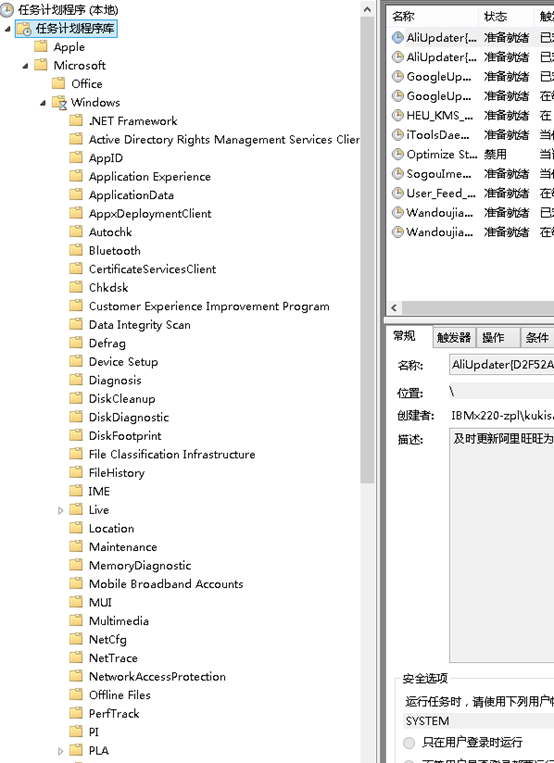The height and width of the screenshot is (763, 554).
Task: Select Customer Experience Improvement Program folder
Action: tap(209, 306)
